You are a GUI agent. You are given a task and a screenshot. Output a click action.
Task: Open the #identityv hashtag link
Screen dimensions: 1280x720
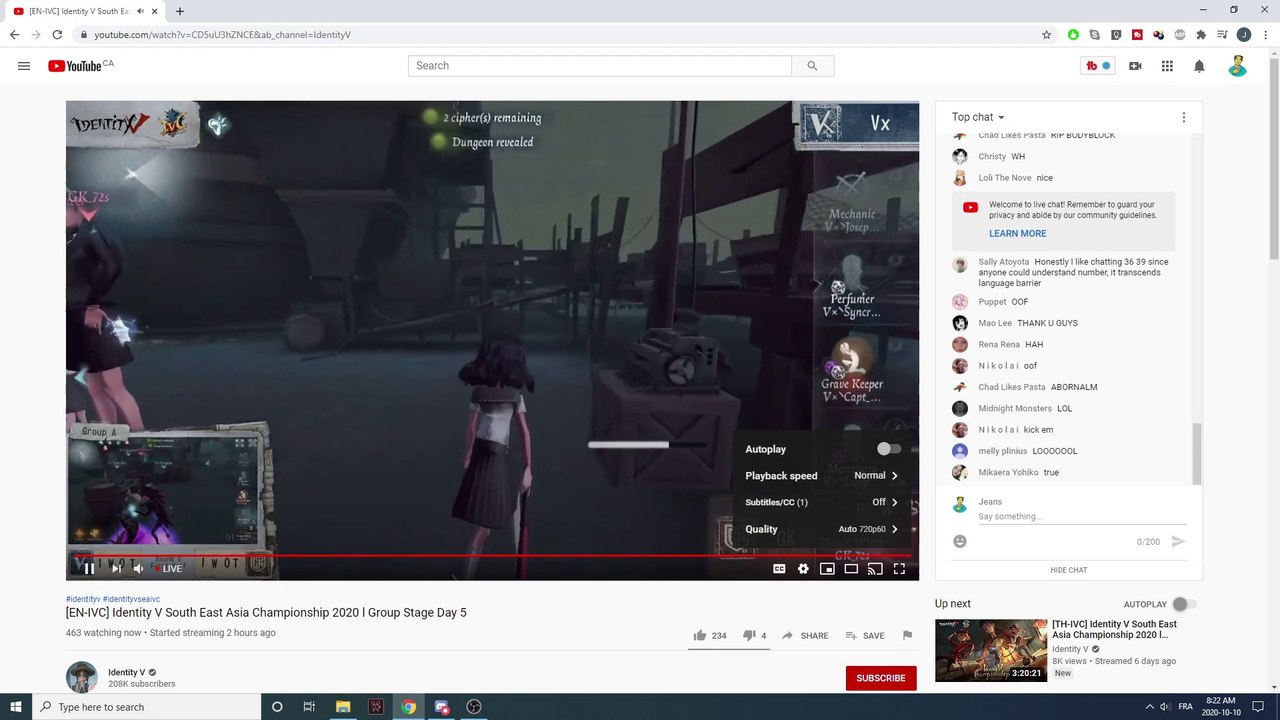click(x=83, y=599)
